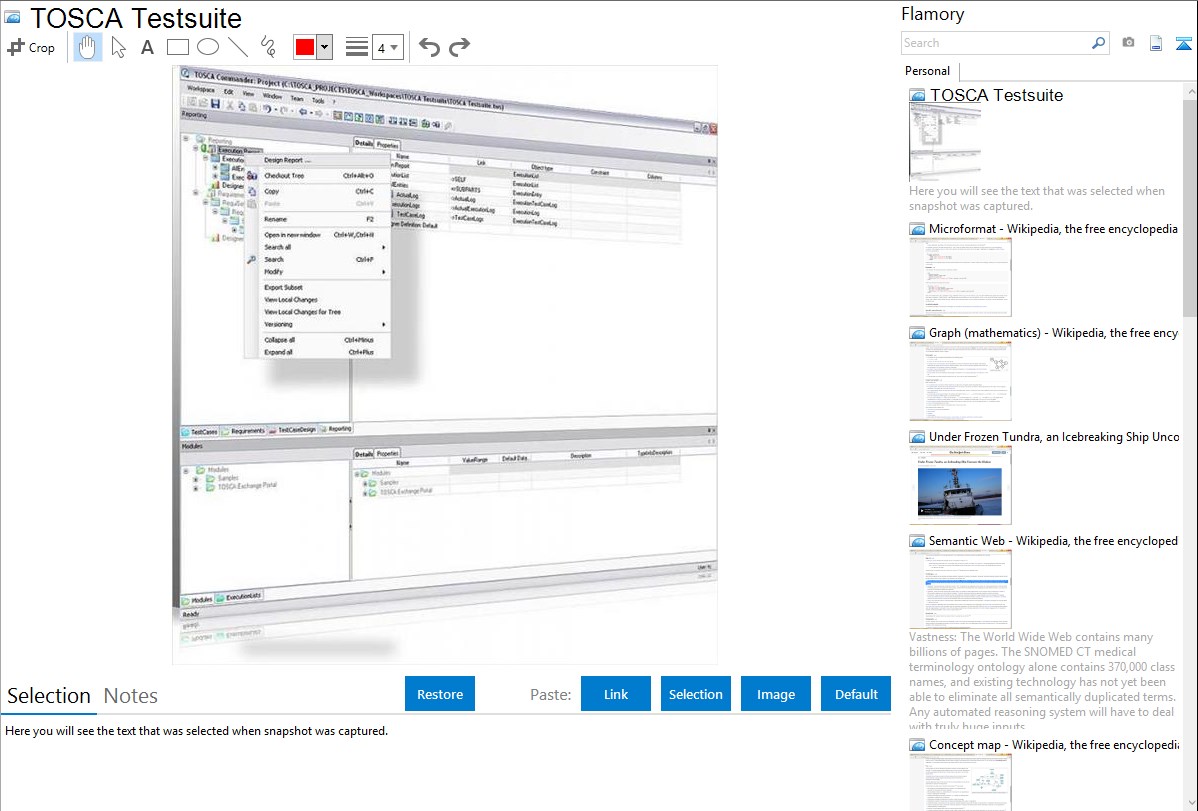Image resolution: width=1198 pixels, height=811 pixels.
Task: Open the line width 4 dropdown
Action: click(x=387, y=47)
